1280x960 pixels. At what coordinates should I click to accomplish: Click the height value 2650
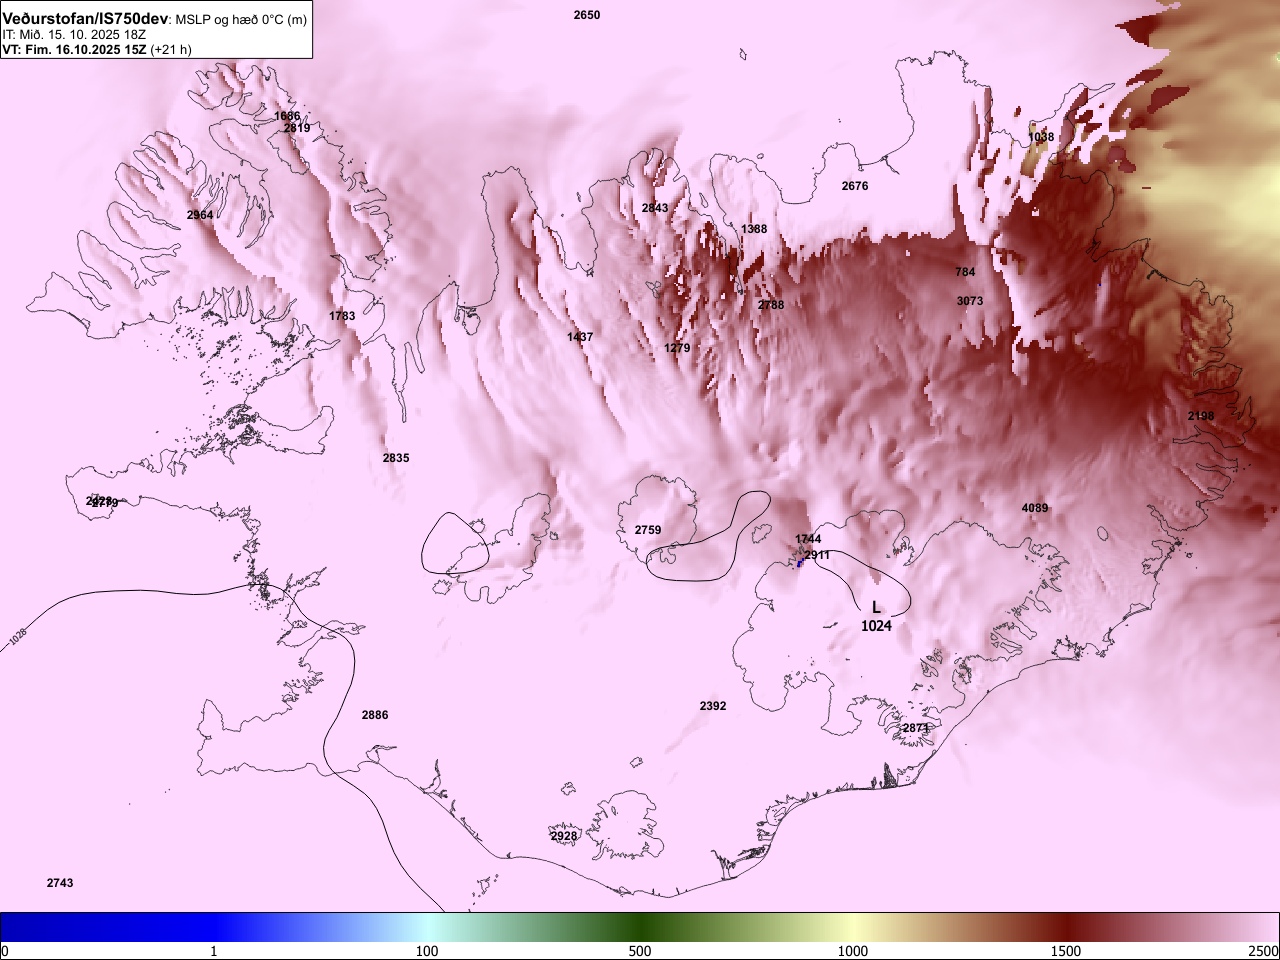click(587, 15)
